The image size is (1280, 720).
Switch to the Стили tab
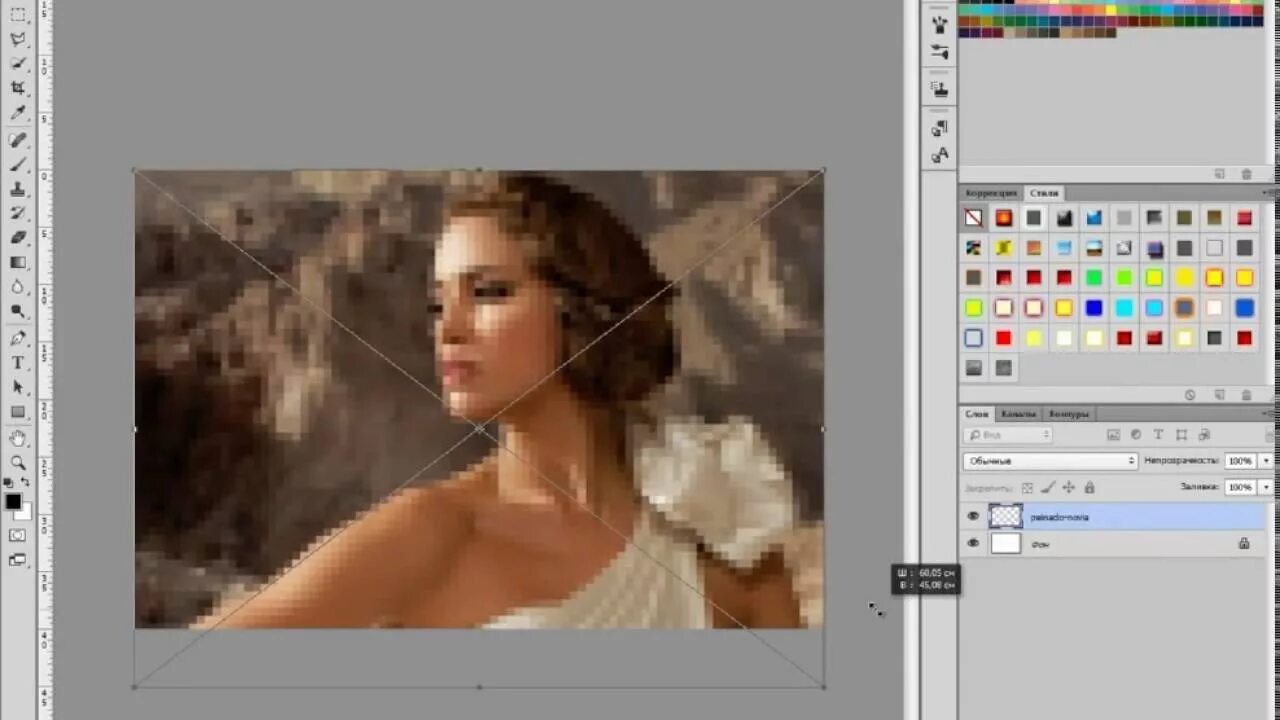pyautogui.click(x=1044, y=193)
